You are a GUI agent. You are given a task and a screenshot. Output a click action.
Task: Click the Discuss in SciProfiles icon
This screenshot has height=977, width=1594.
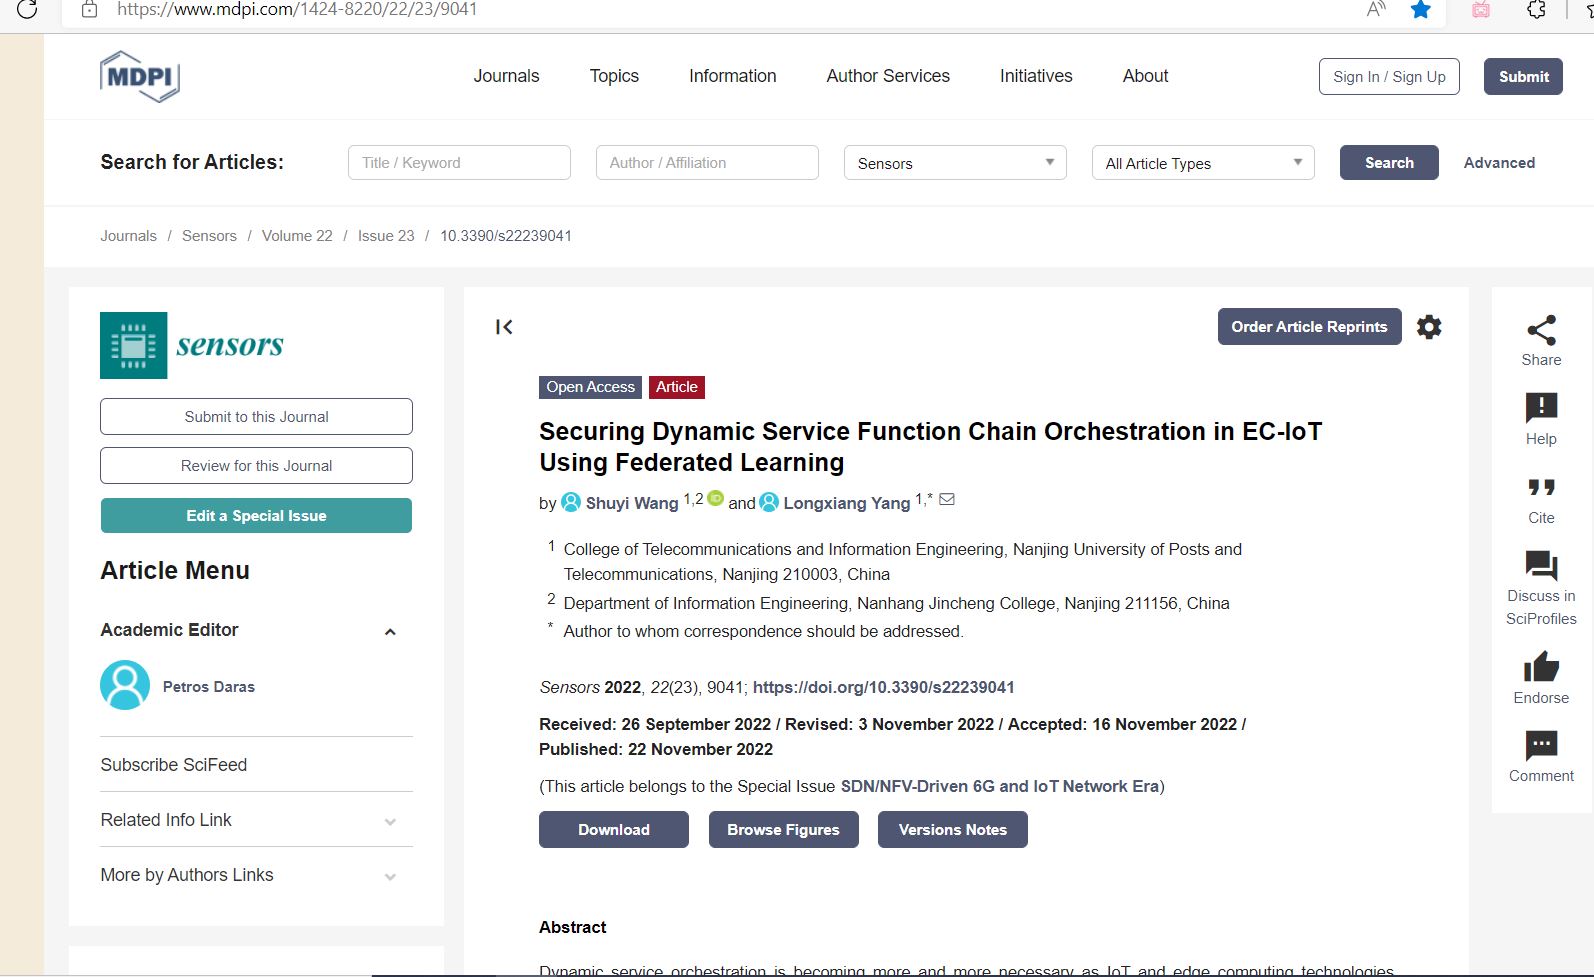click(1541, 566)
